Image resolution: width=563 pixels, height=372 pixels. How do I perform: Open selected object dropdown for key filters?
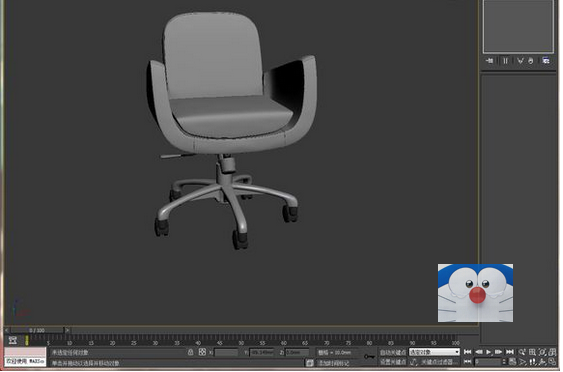tap(434, 352)
